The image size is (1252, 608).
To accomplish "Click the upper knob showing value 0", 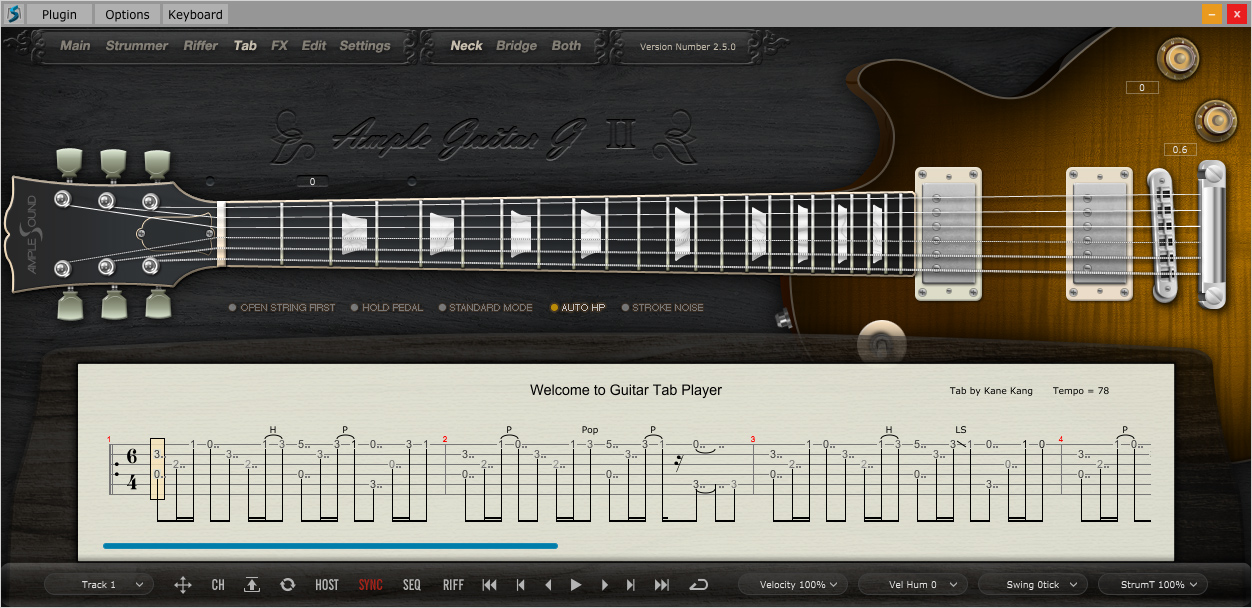I will [1177, 58].
